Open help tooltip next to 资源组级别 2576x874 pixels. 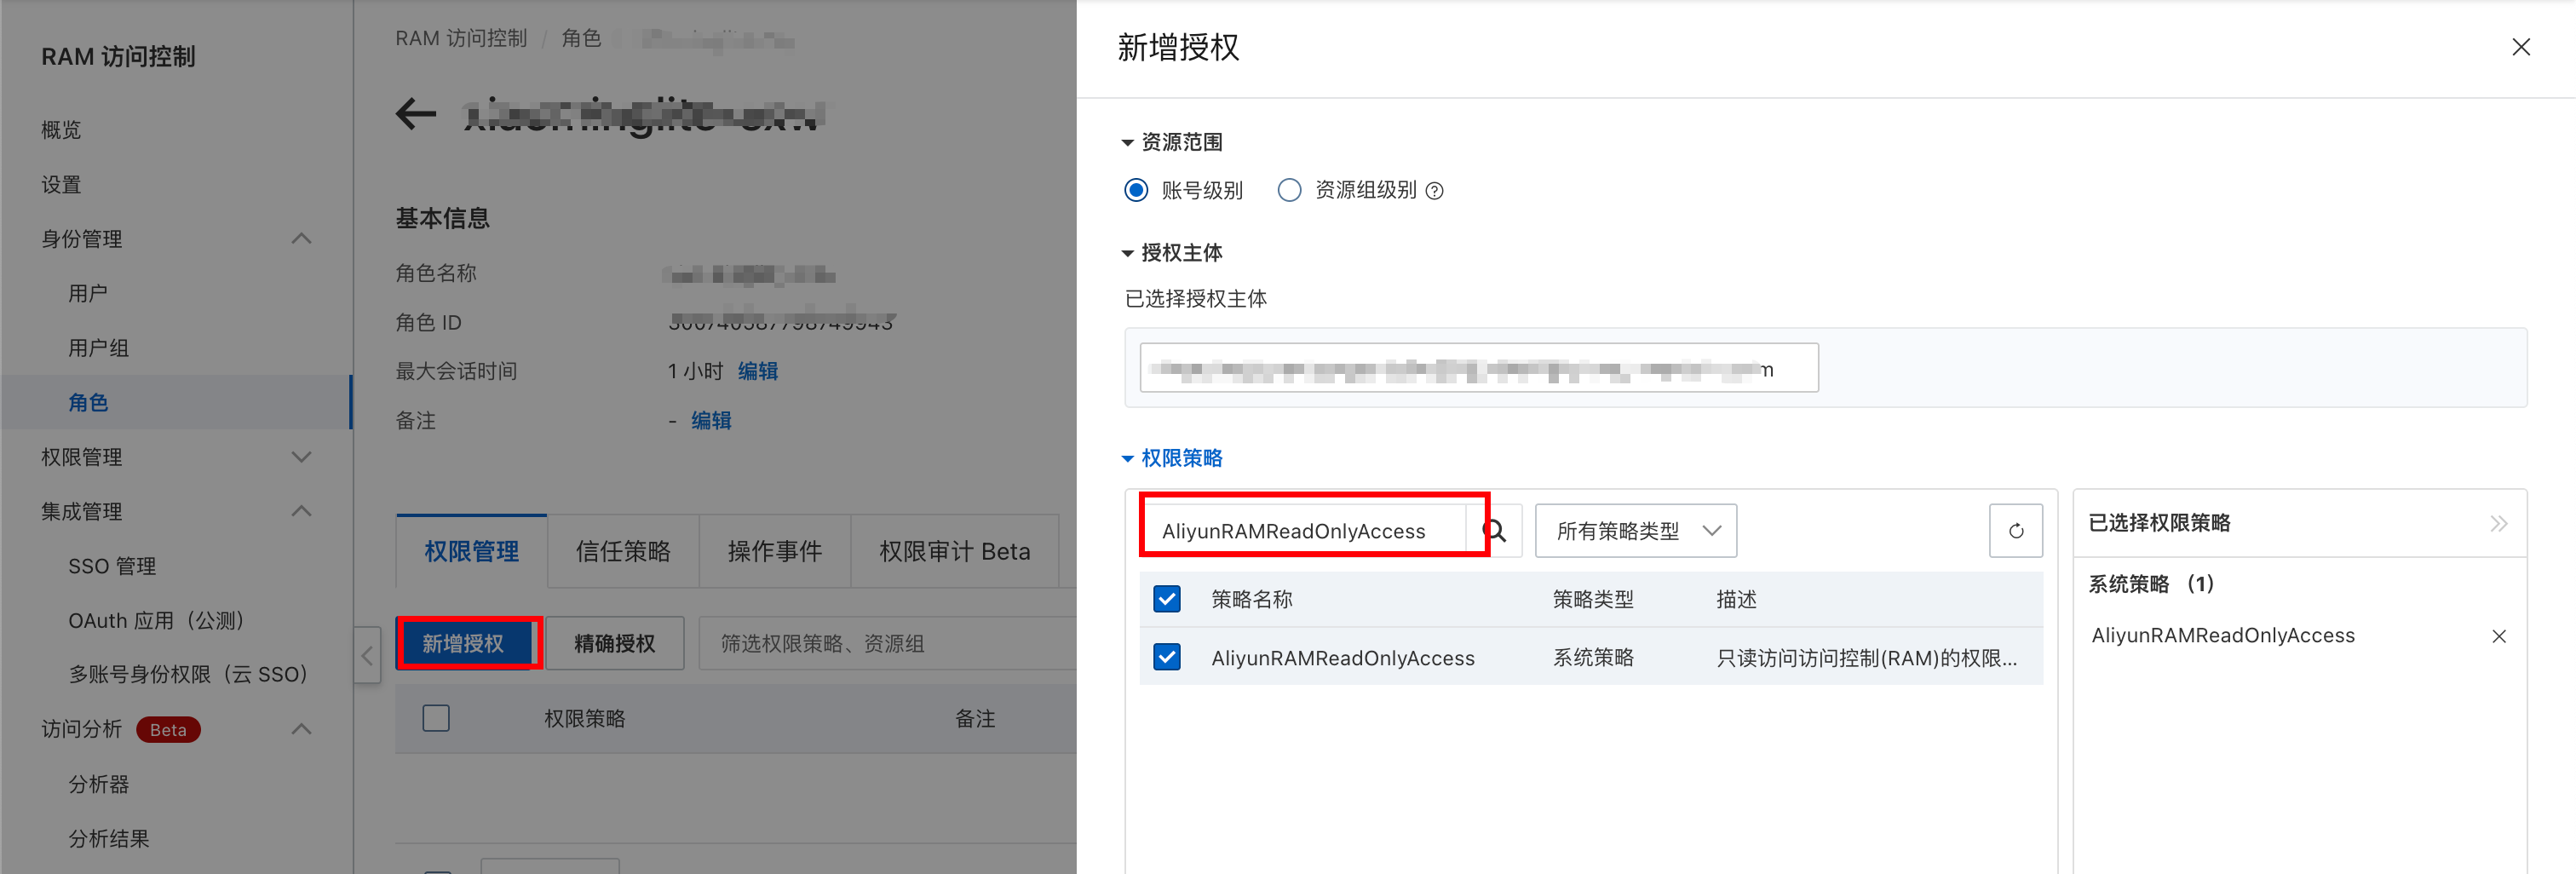coord(1434,191)
